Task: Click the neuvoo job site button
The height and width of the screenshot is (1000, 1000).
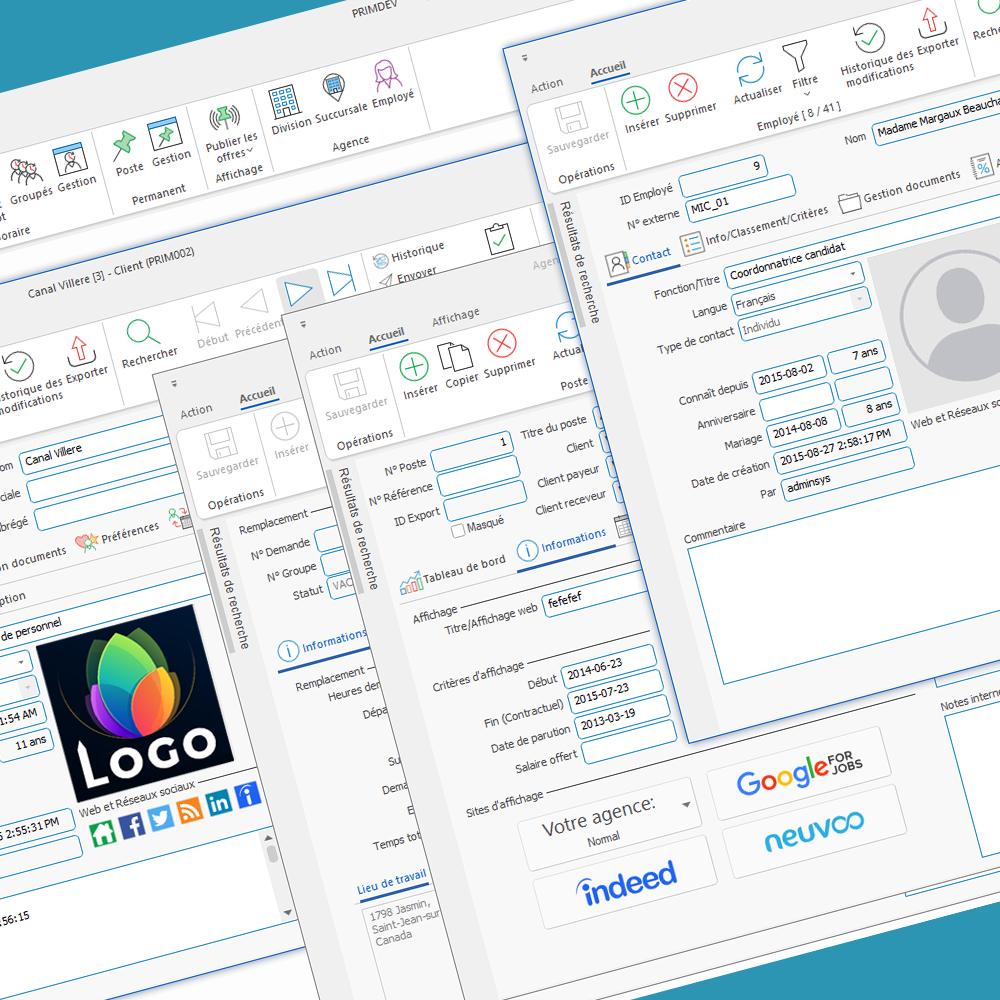Action: coord(814,830)
